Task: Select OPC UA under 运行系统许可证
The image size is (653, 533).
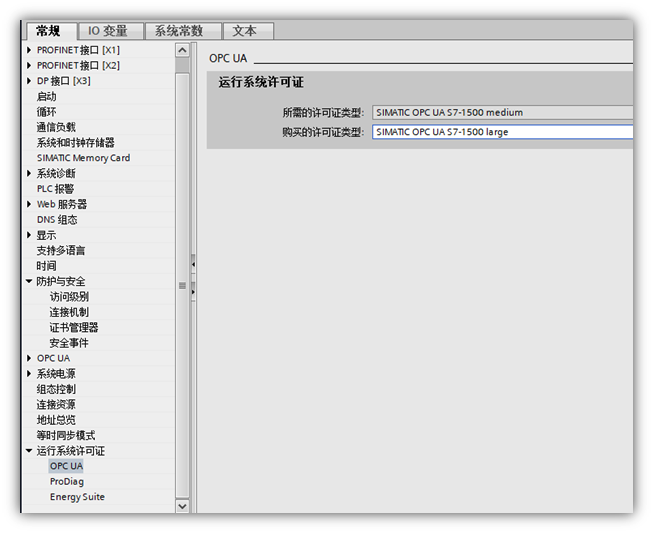Action: click(66, 466)
